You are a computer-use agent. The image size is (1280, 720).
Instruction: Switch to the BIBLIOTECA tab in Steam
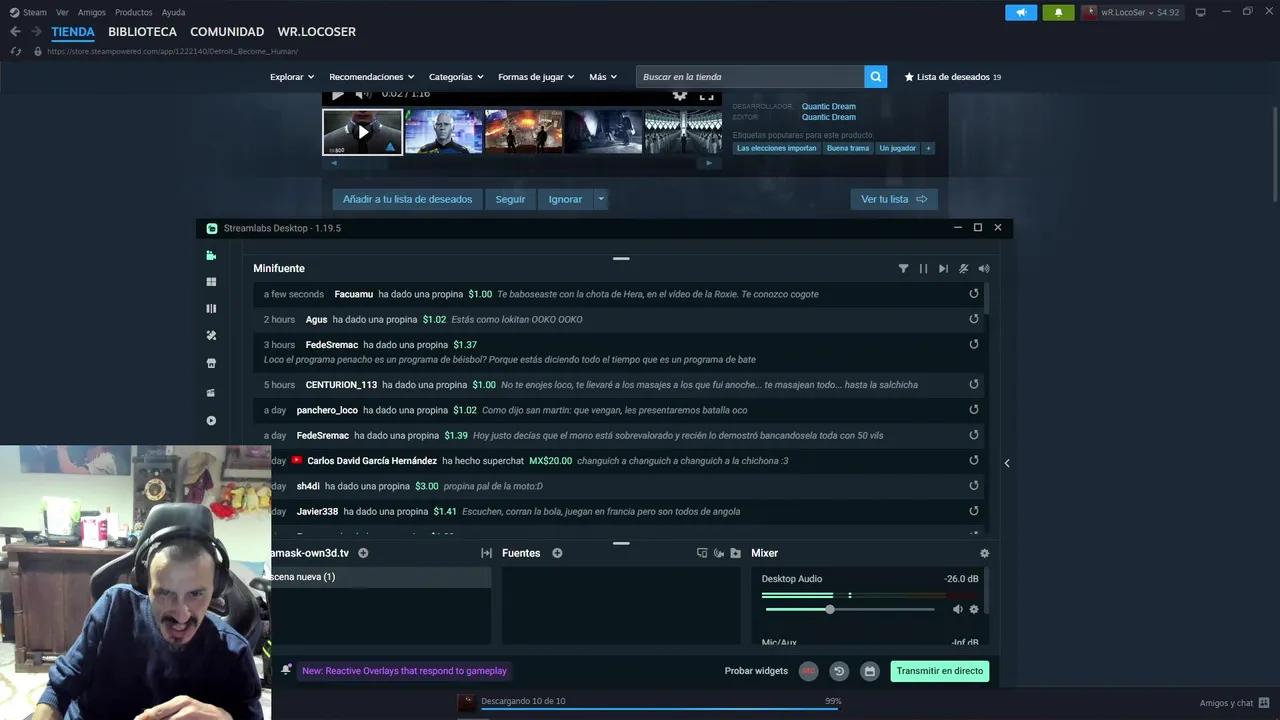pyautogui.click(x=142, y=32)
